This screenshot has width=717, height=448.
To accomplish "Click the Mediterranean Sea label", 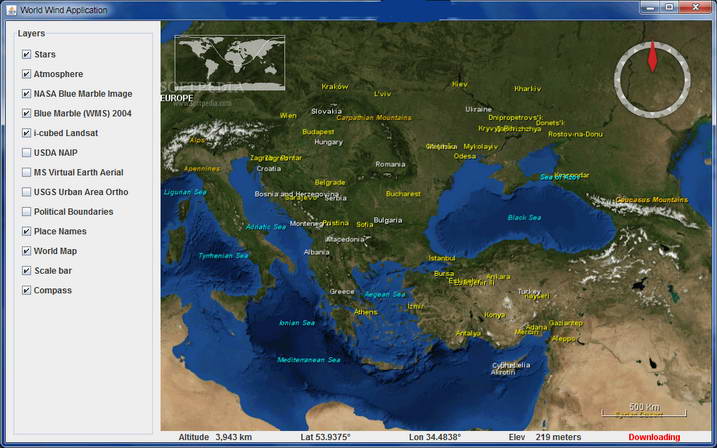I will 309,360.
